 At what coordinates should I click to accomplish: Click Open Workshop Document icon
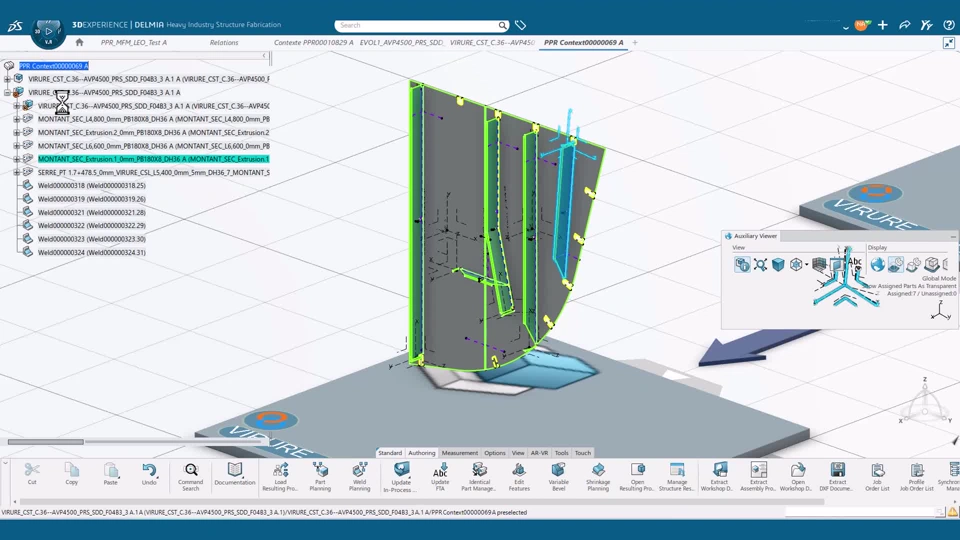coord(798,470)
